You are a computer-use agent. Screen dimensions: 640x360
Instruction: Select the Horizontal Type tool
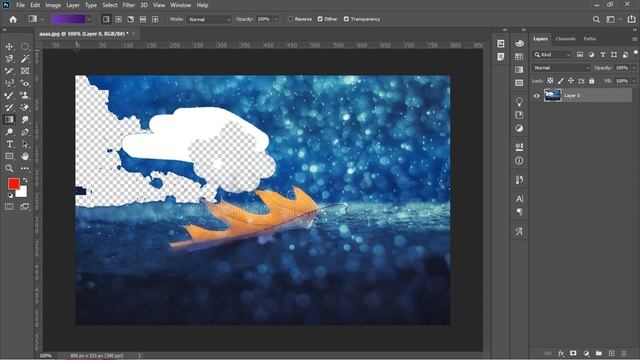[9, 144]
